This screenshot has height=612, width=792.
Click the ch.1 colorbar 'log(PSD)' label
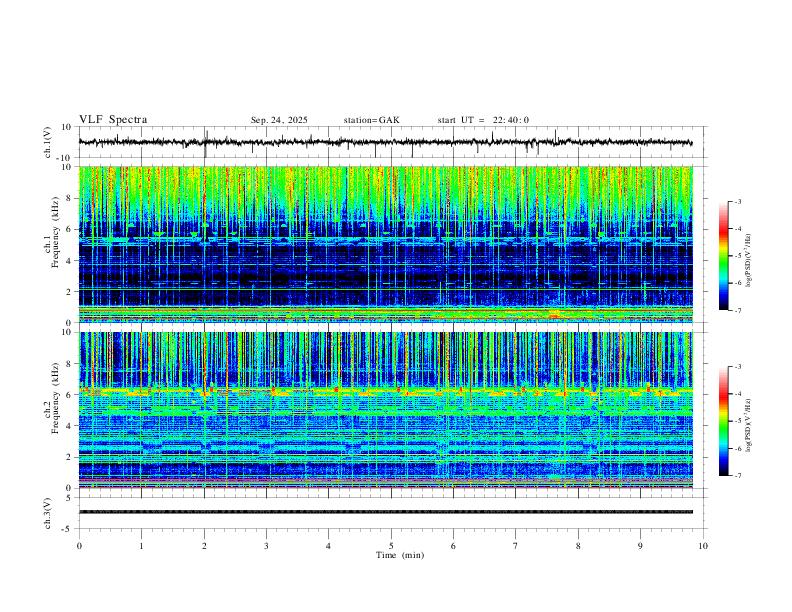749,260
